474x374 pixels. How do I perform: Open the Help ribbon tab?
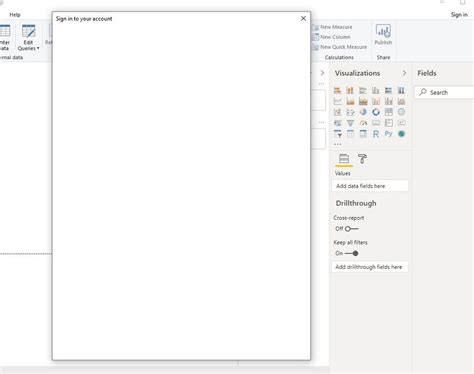pos(15,15)
